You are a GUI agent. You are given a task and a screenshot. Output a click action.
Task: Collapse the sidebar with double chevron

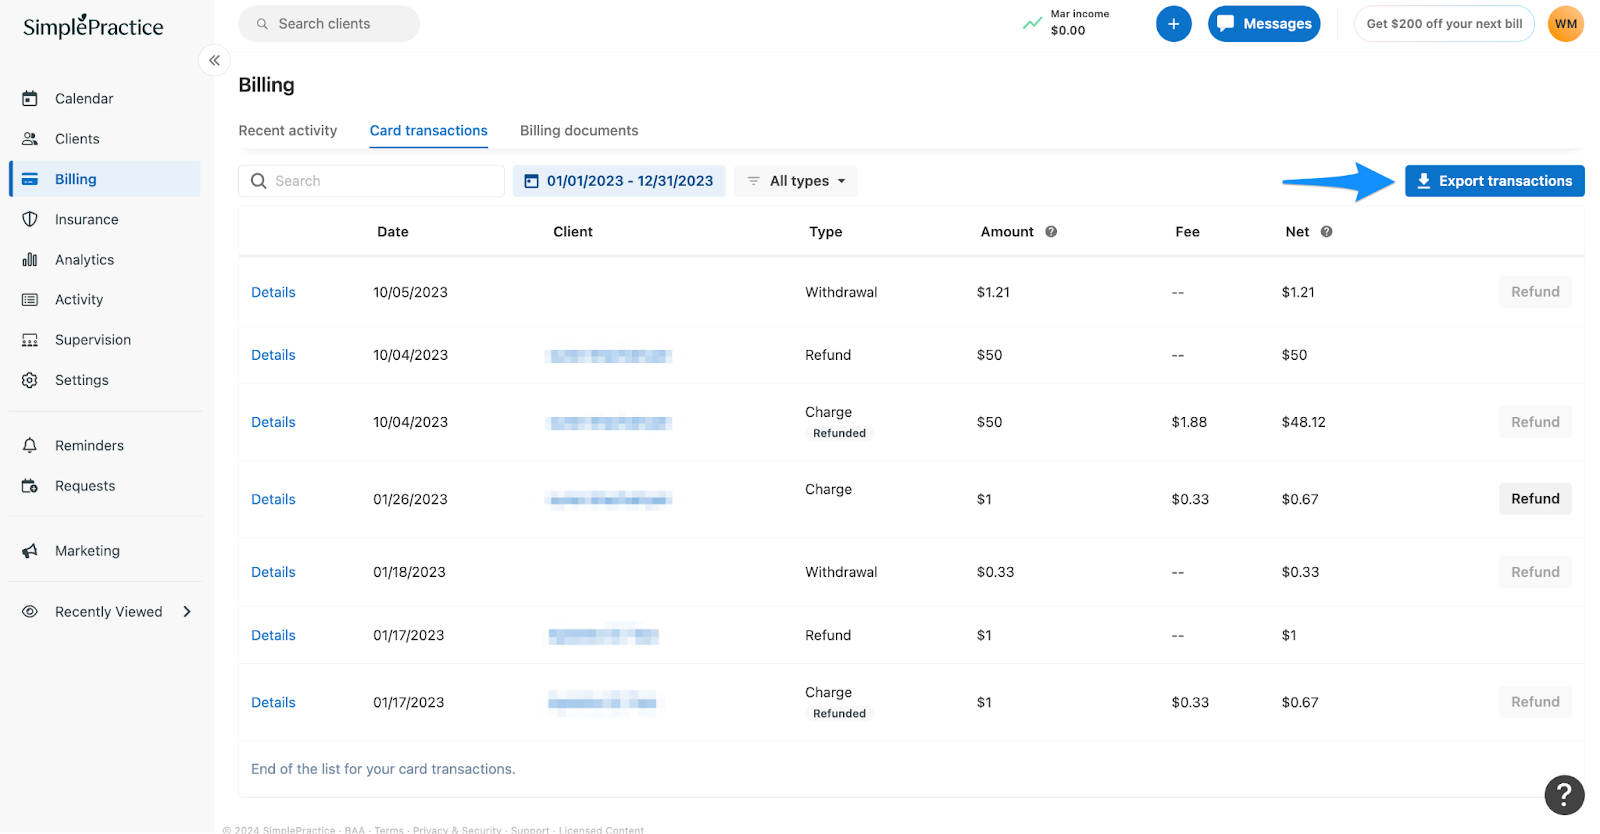pyautogui.click(x=214, y=61)
